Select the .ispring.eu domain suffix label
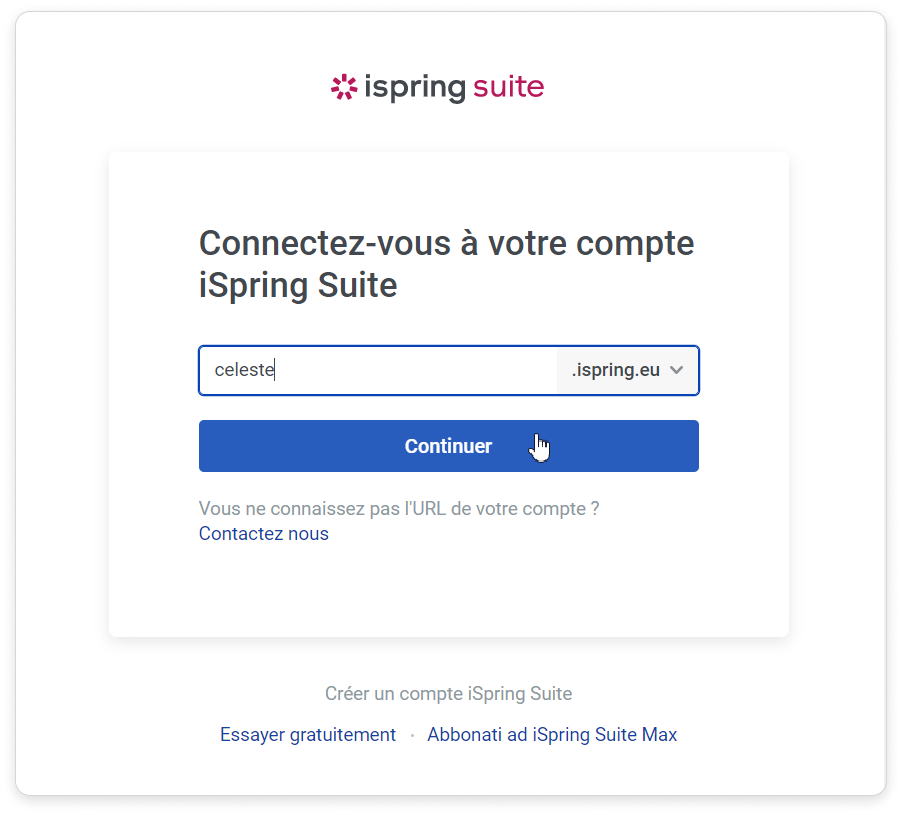The image size is (902, 815). coord(615,370)
